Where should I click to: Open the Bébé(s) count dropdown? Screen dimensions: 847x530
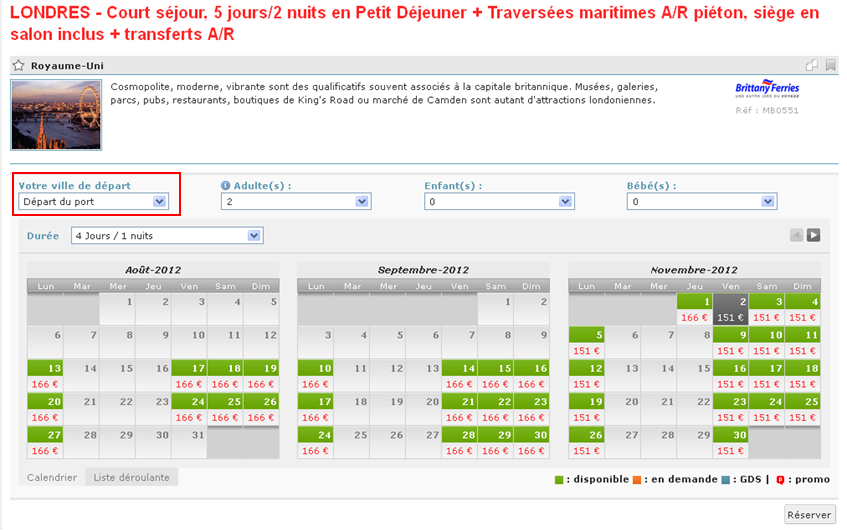pyautogui.click(x=702, y=202)
